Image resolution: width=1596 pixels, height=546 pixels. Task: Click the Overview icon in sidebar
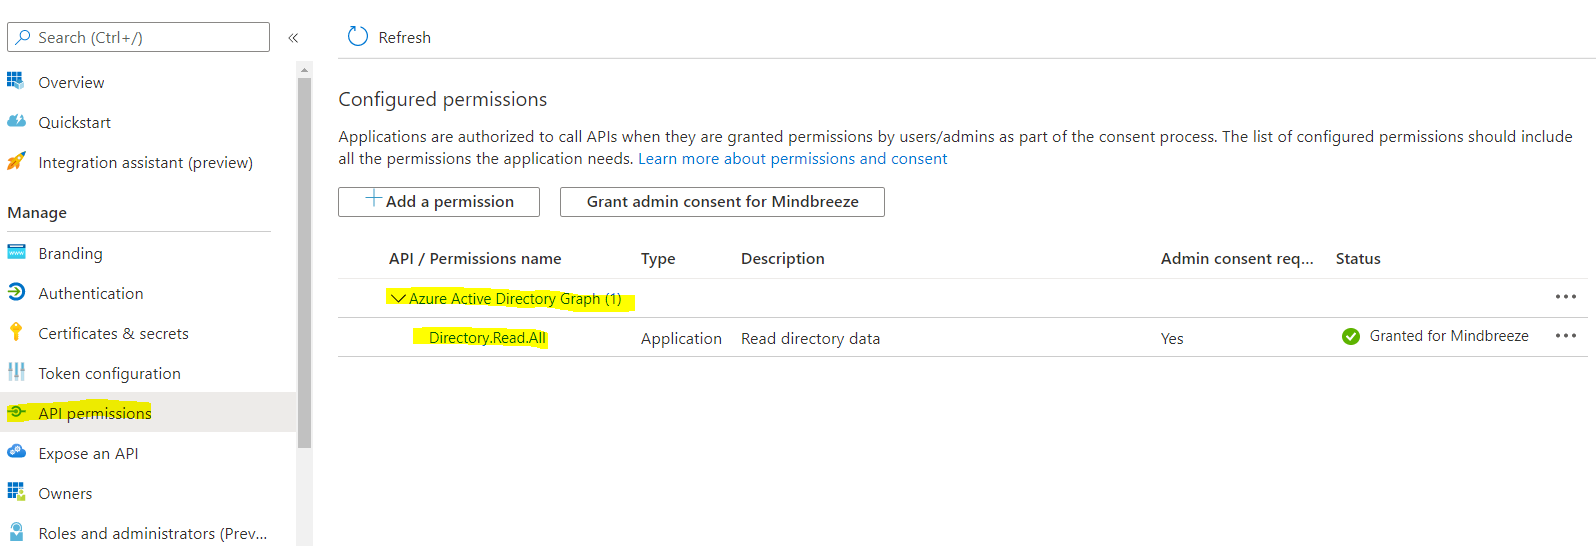[x=16, y=81]
